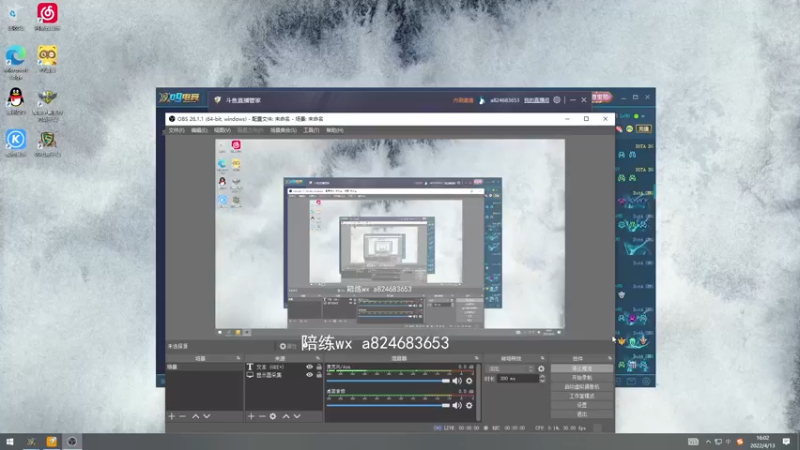Open the Edit menu in OBS
Screen dimensions: 800x450
pos(199,131)
